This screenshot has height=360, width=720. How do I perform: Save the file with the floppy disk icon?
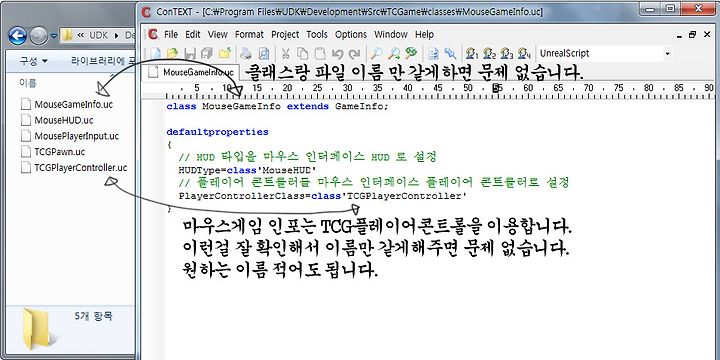[x=189, y=53]
